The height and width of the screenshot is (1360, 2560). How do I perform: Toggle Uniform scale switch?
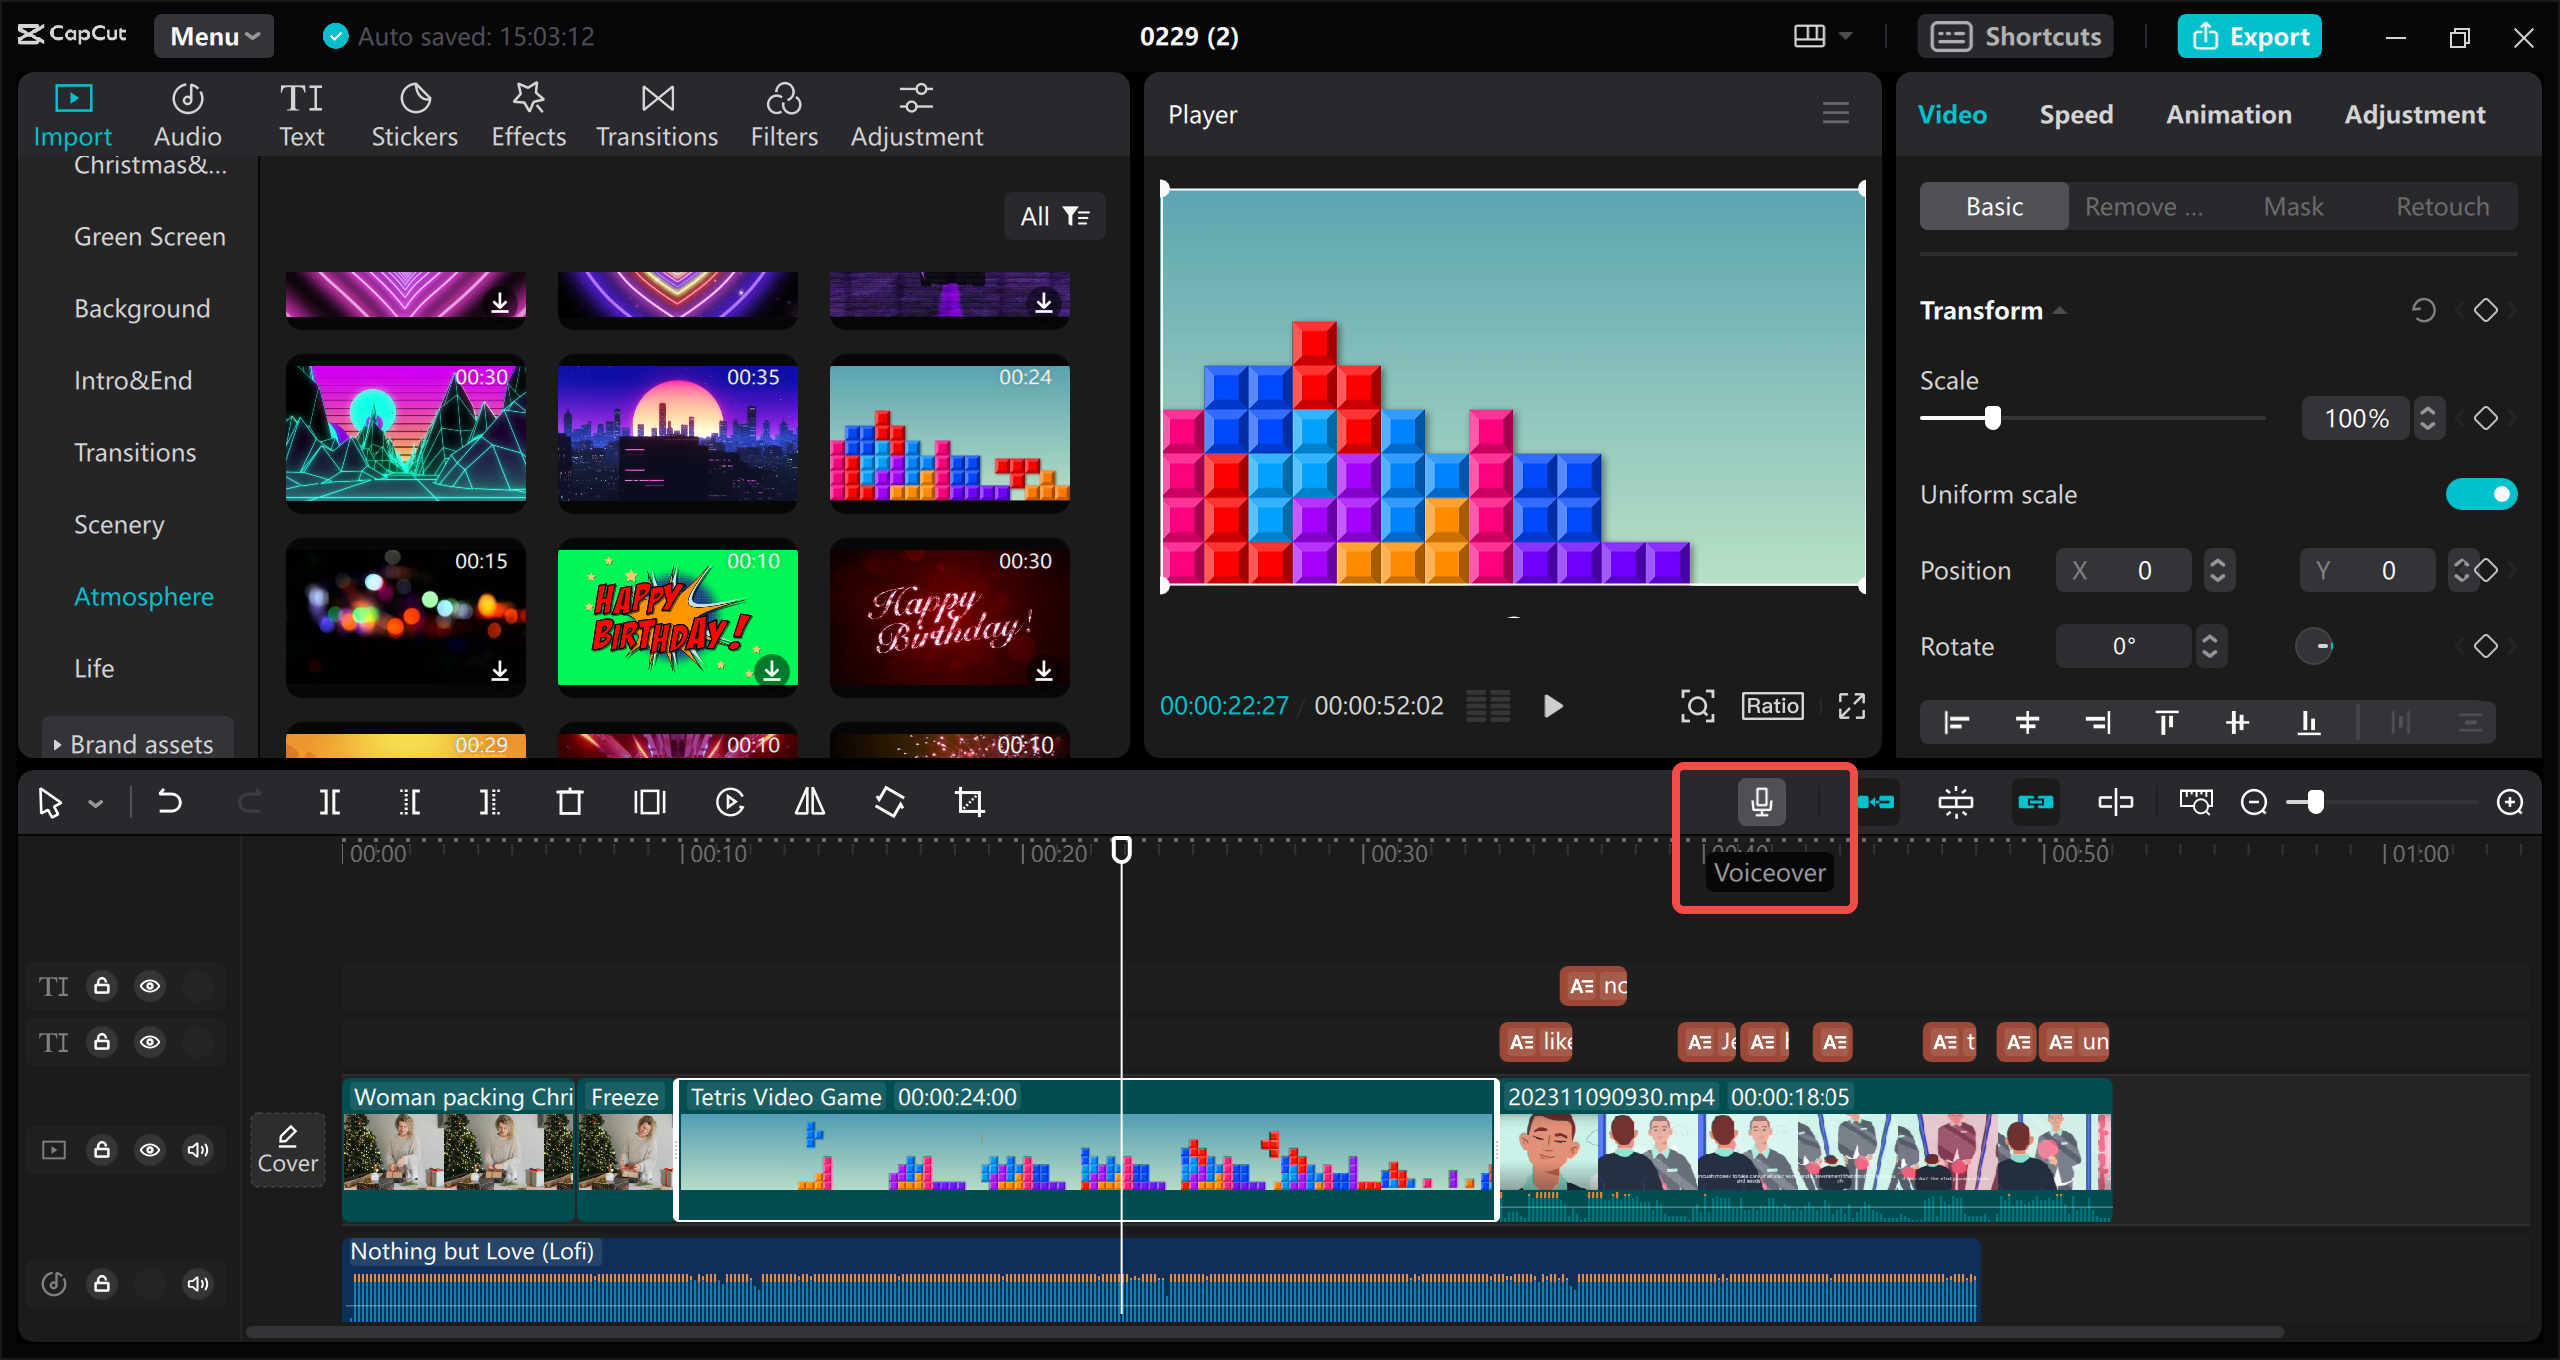(x=2482, y=493)
